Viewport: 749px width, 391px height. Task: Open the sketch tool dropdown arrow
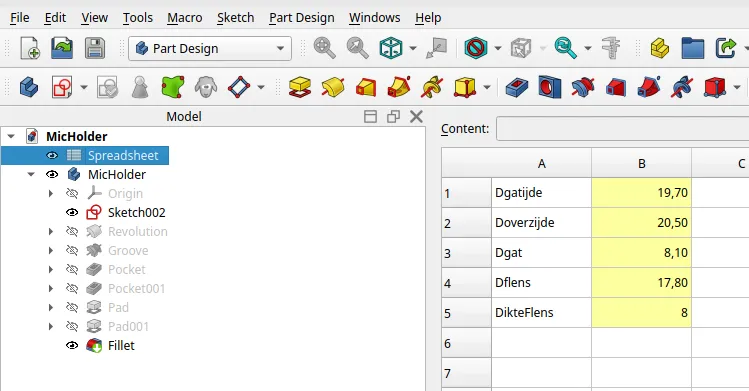point(84,87)
